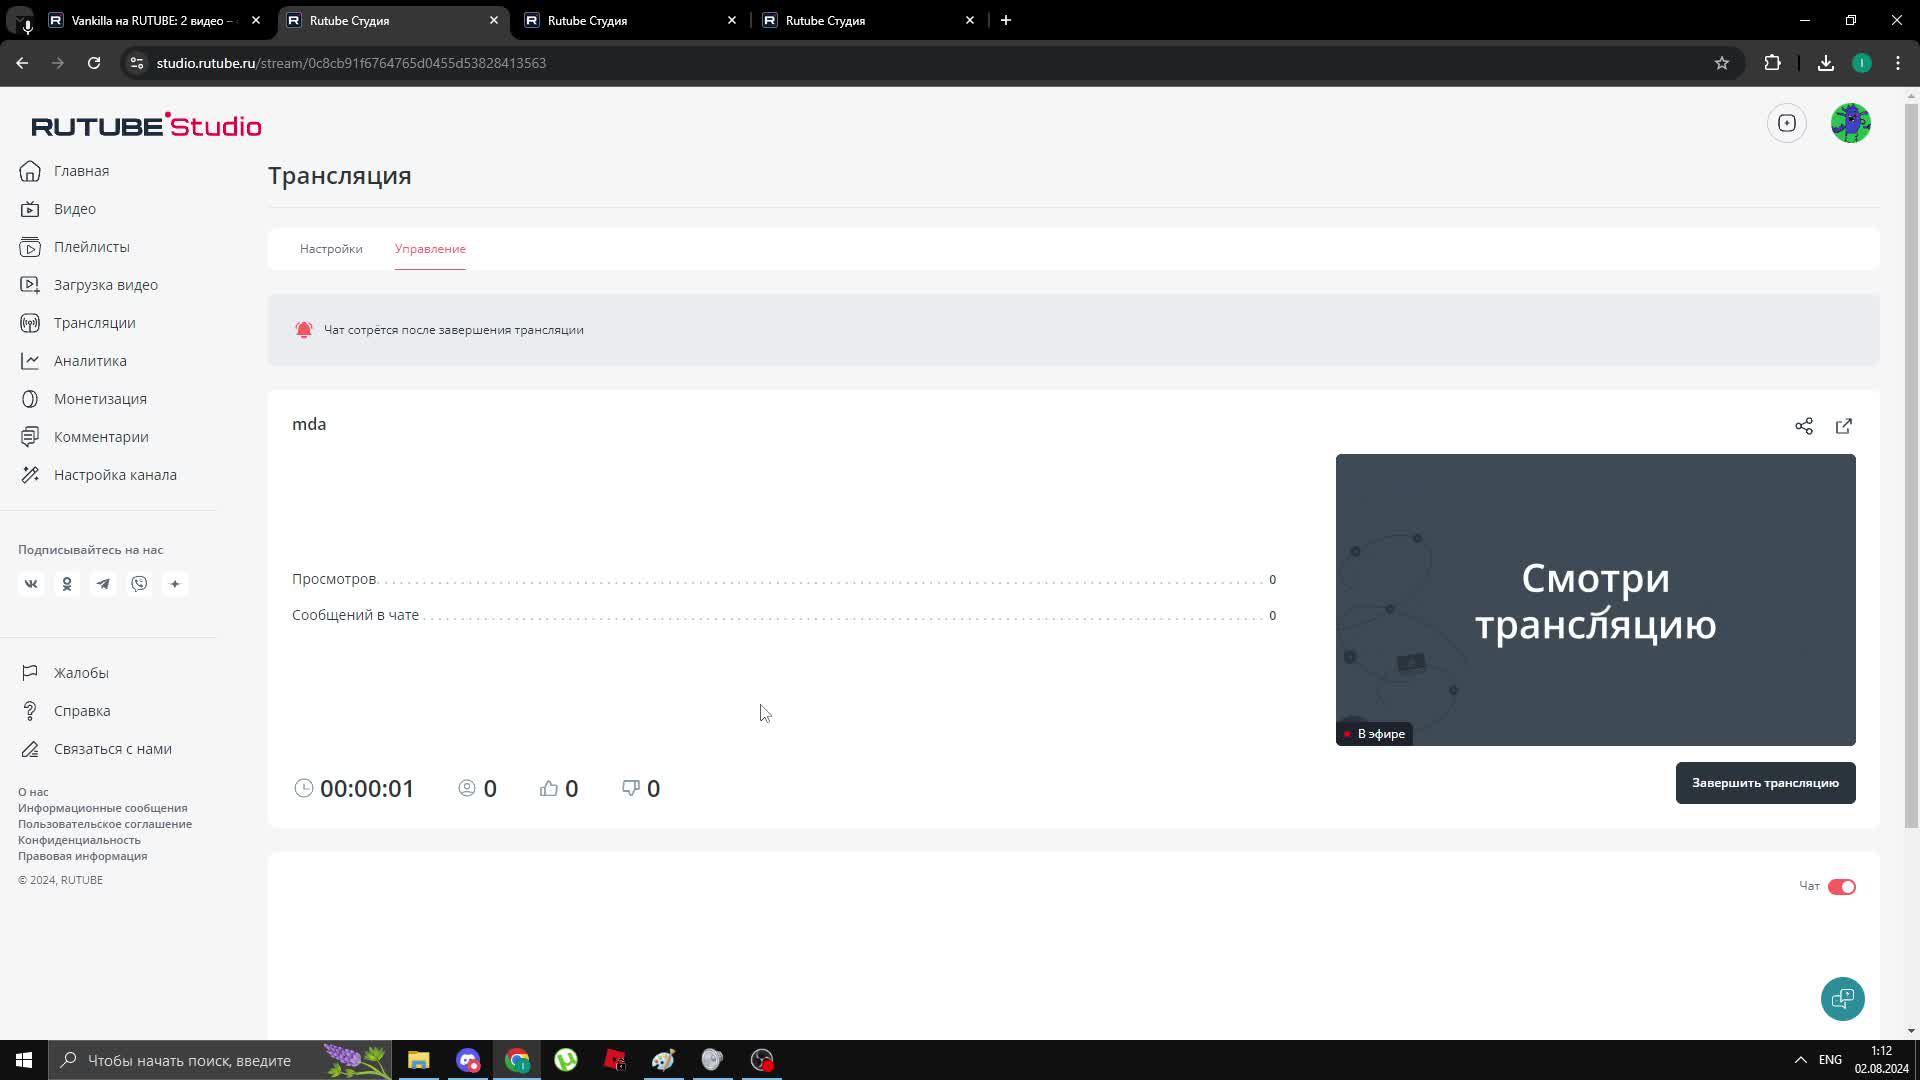Screen dimensions: 1920x1080
Task: Open the Пользовательское соглашение link
Action: (105, 824)
